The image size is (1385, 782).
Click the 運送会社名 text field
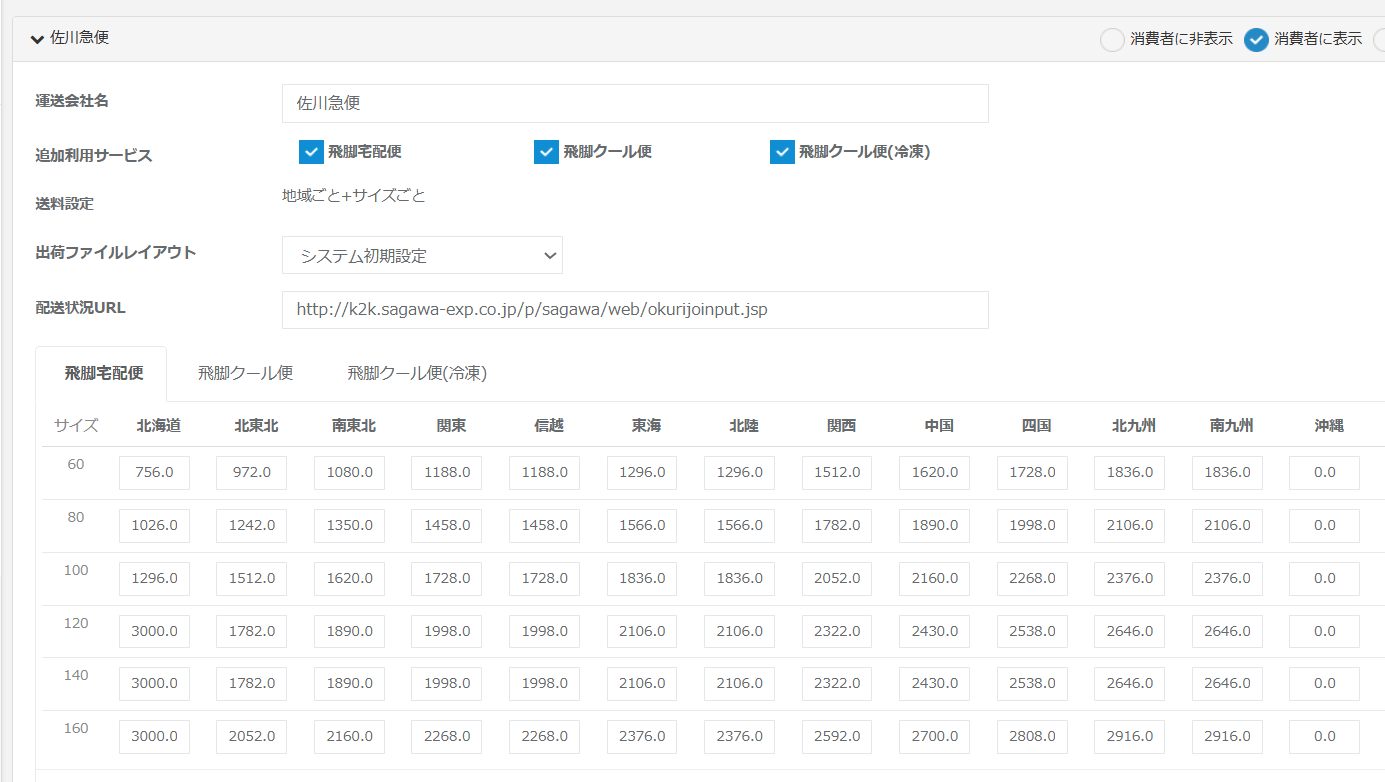(x=635, y=103)
